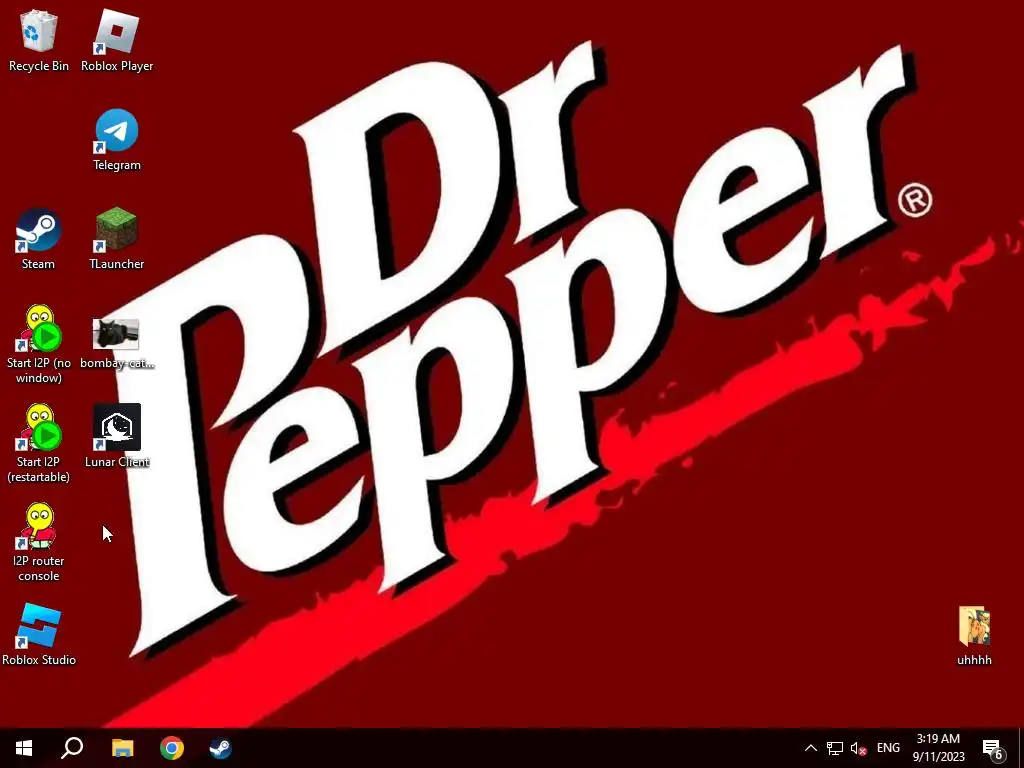
Task: Switch input language via ENG indicator
Action: (888, 748)
